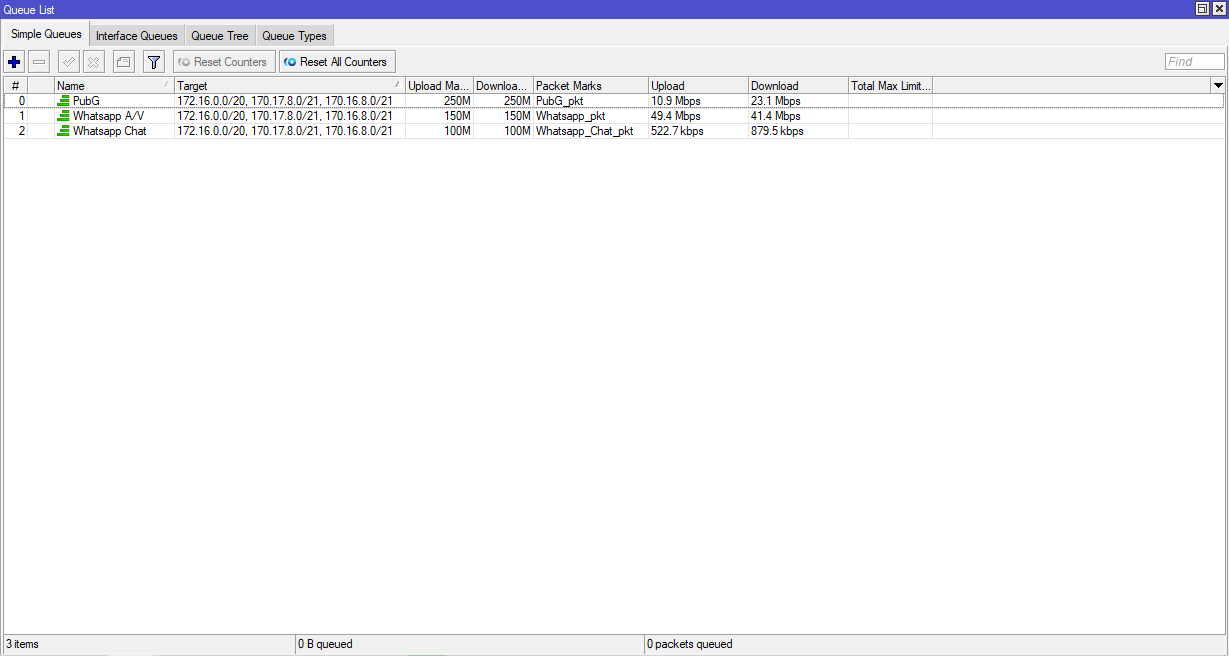Click the 23.1 Mbps download value
This screenshot has height=656, width=1229.
[776, 101]
